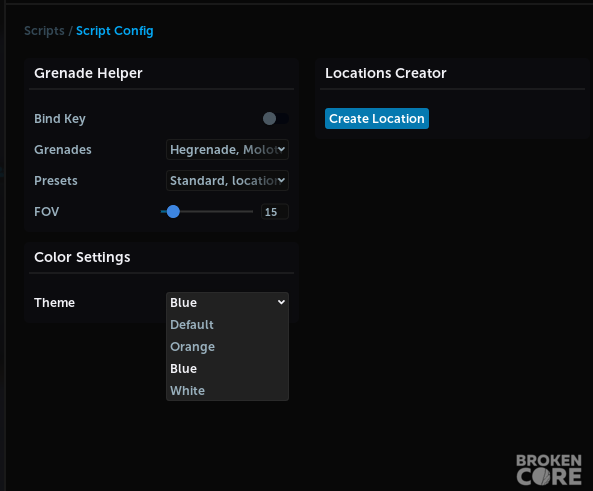Click the Broken Core logo
The width and height of the screenshot is (593, 491).
coord(549,469)
